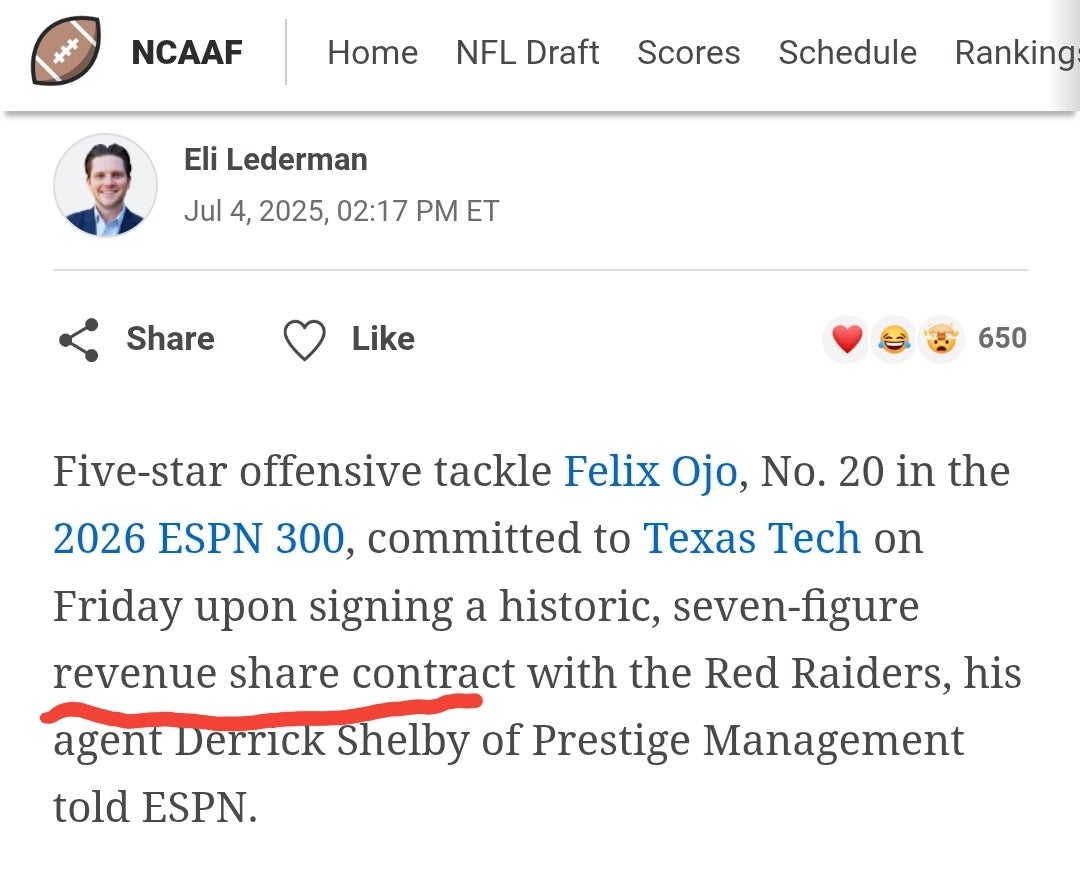Click the mind-blown reaction emoji

click(941, 340)
